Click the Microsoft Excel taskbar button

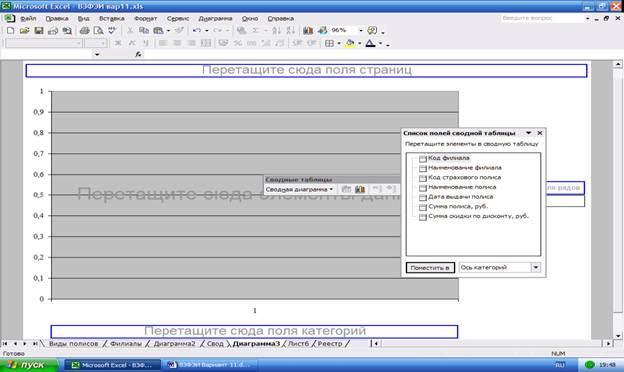click(x=113, y=365)
